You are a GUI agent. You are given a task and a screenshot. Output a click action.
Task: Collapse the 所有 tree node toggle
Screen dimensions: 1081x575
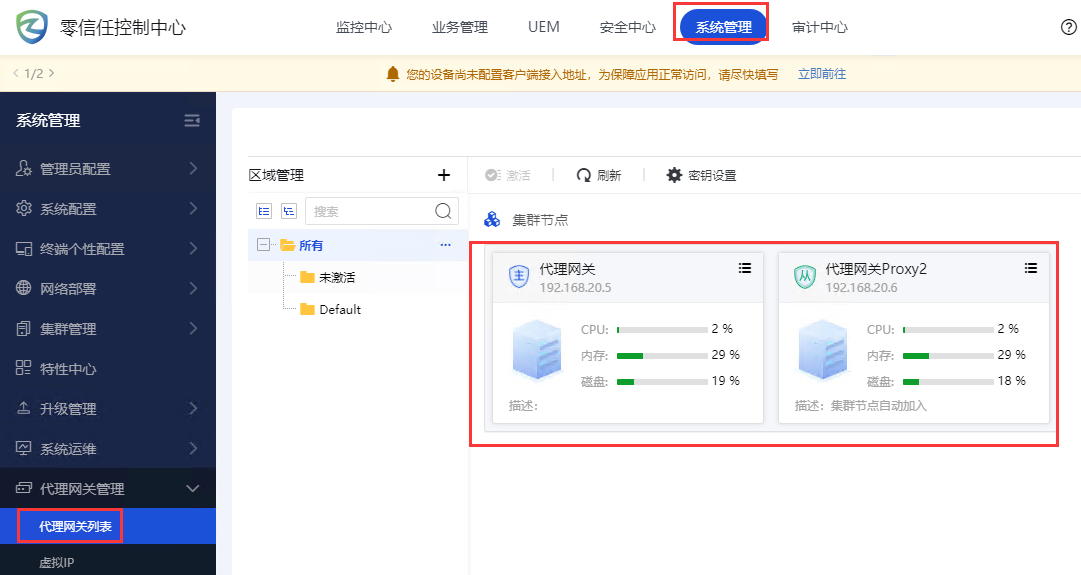pyautogui.click(x=263, y=245)
